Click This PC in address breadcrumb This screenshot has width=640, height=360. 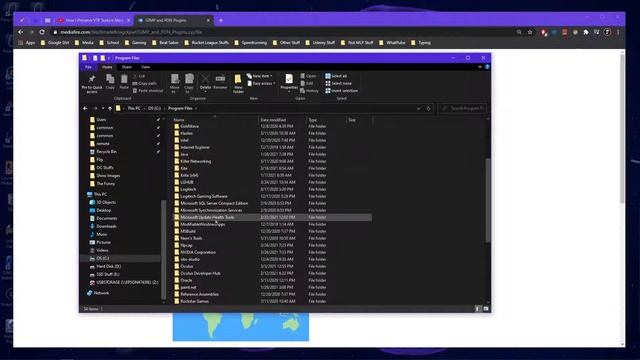pyautogui.click(x=134, y=109)
